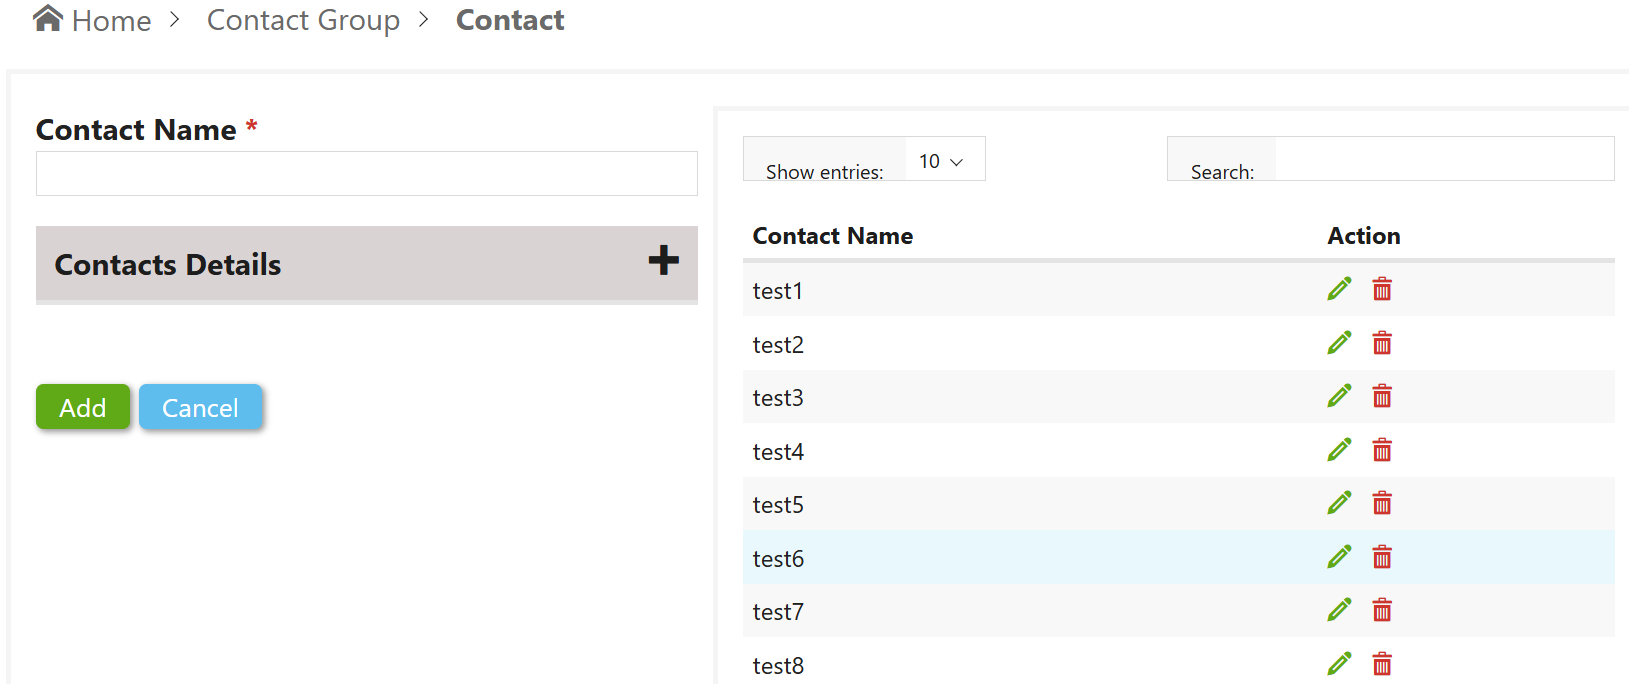Click the blue Cancel button

pos(200,407)
